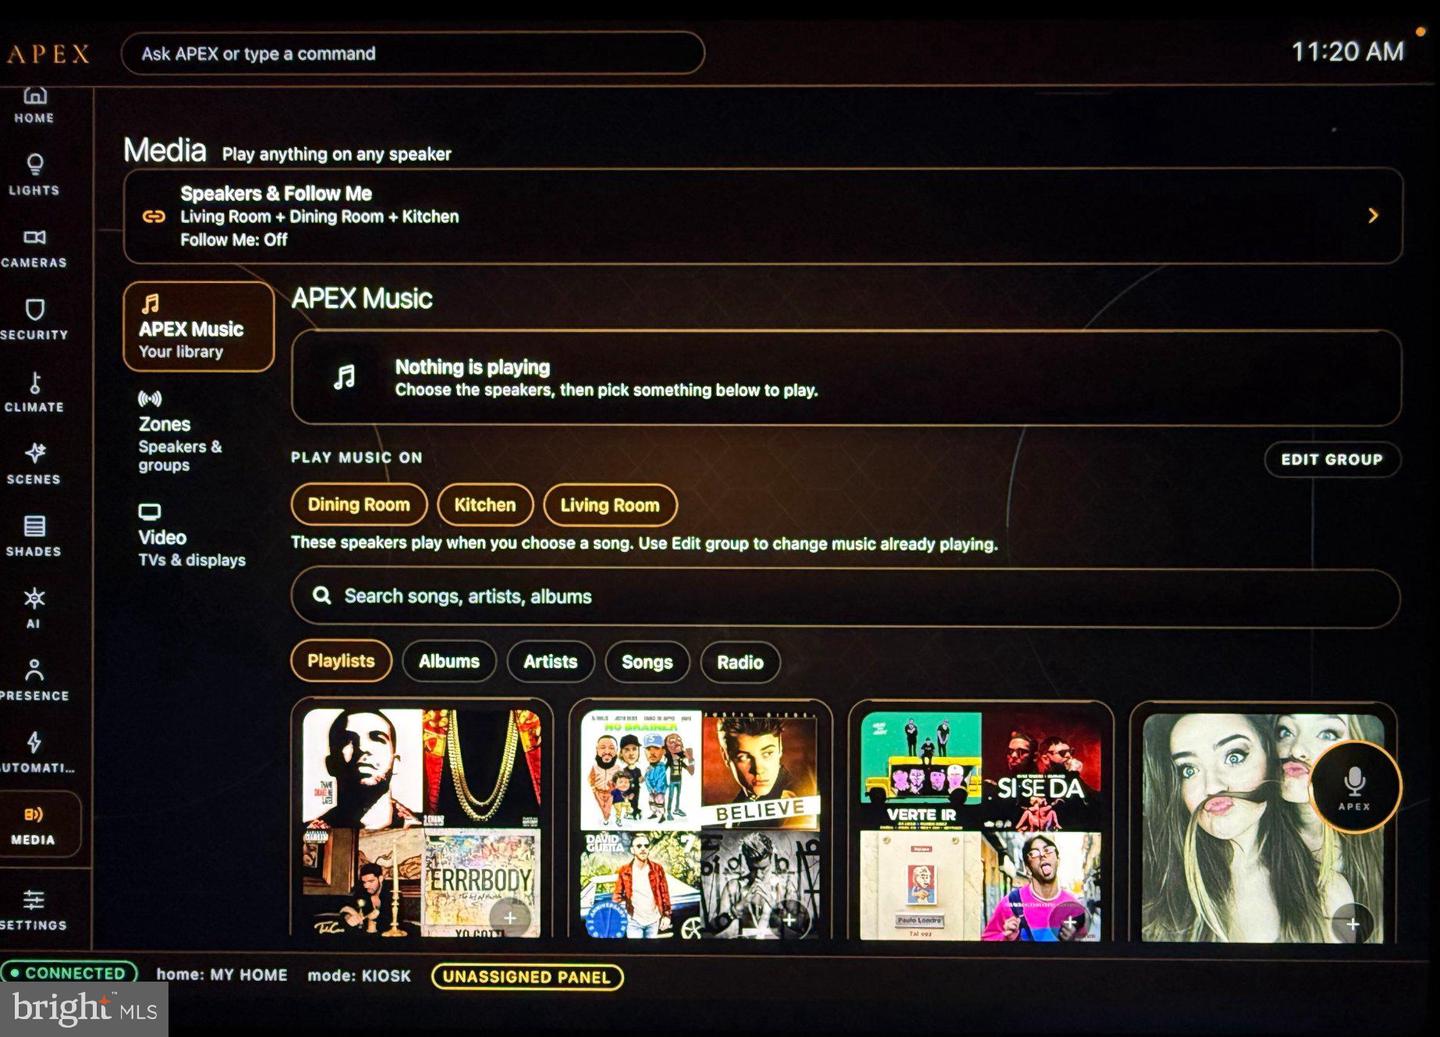This screenshot has width=1440, height=1037.
Task: Select the Video TVs & displays tab
Action: 191,535
